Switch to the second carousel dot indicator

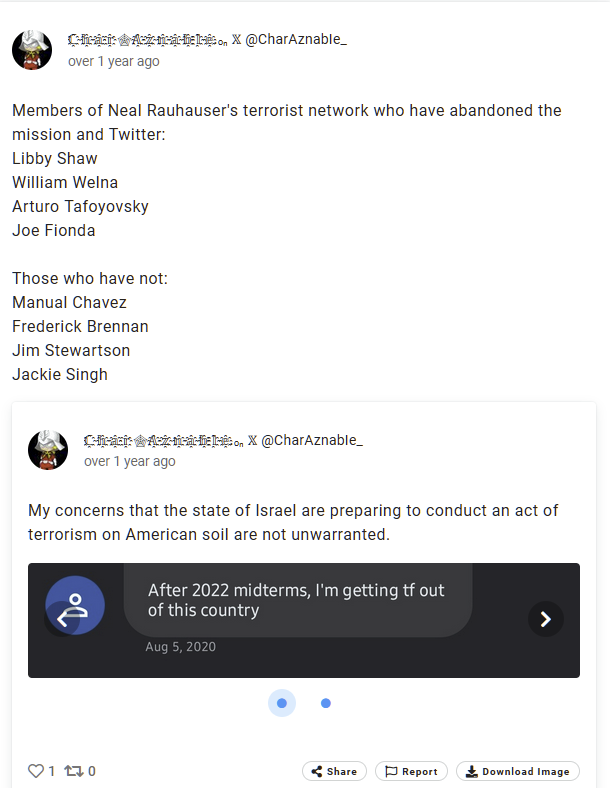pos(326,703)
